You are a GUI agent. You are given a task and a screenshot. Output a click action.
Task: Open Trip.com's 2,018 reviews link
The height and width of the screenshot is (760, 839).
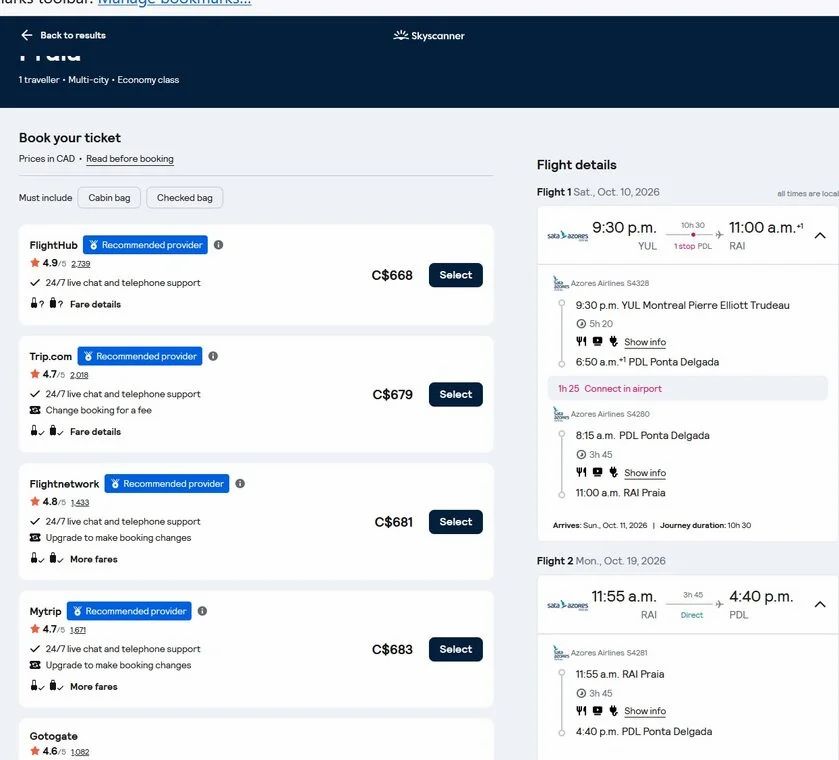(79, 375)
